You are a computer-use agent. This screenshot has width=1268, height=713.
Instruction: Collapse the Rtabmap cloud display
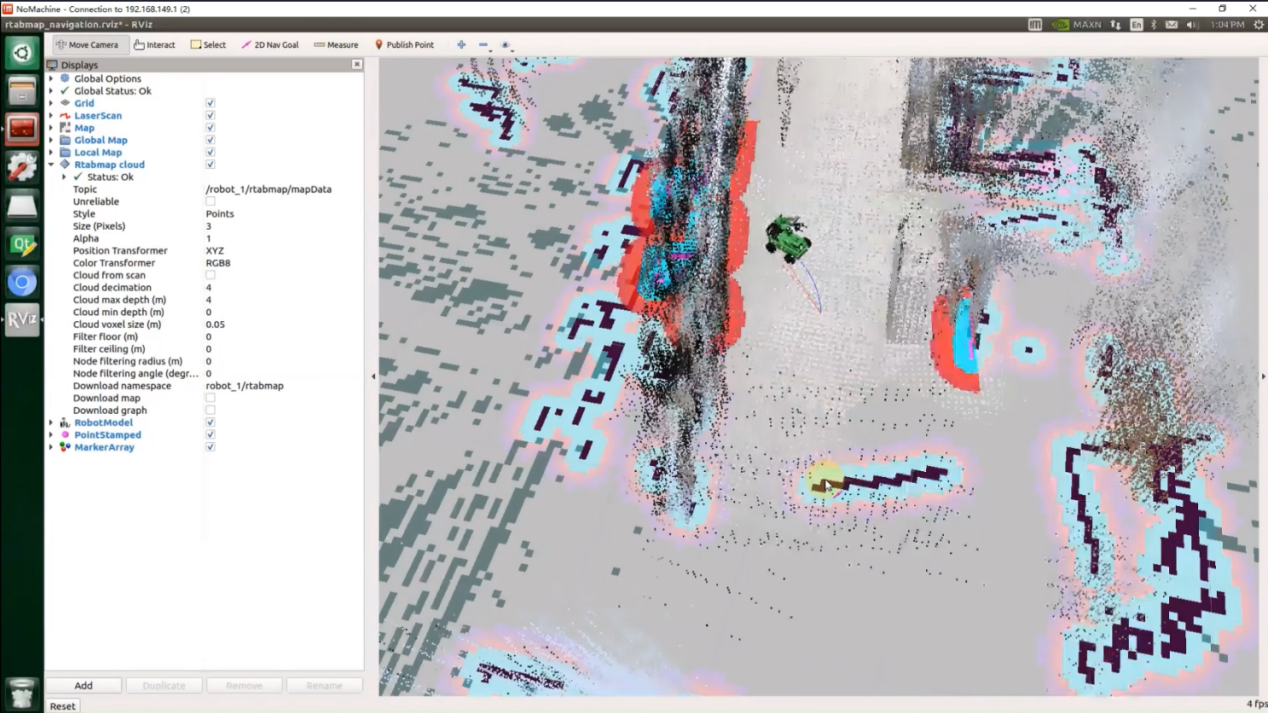click(x=51, y=164)
